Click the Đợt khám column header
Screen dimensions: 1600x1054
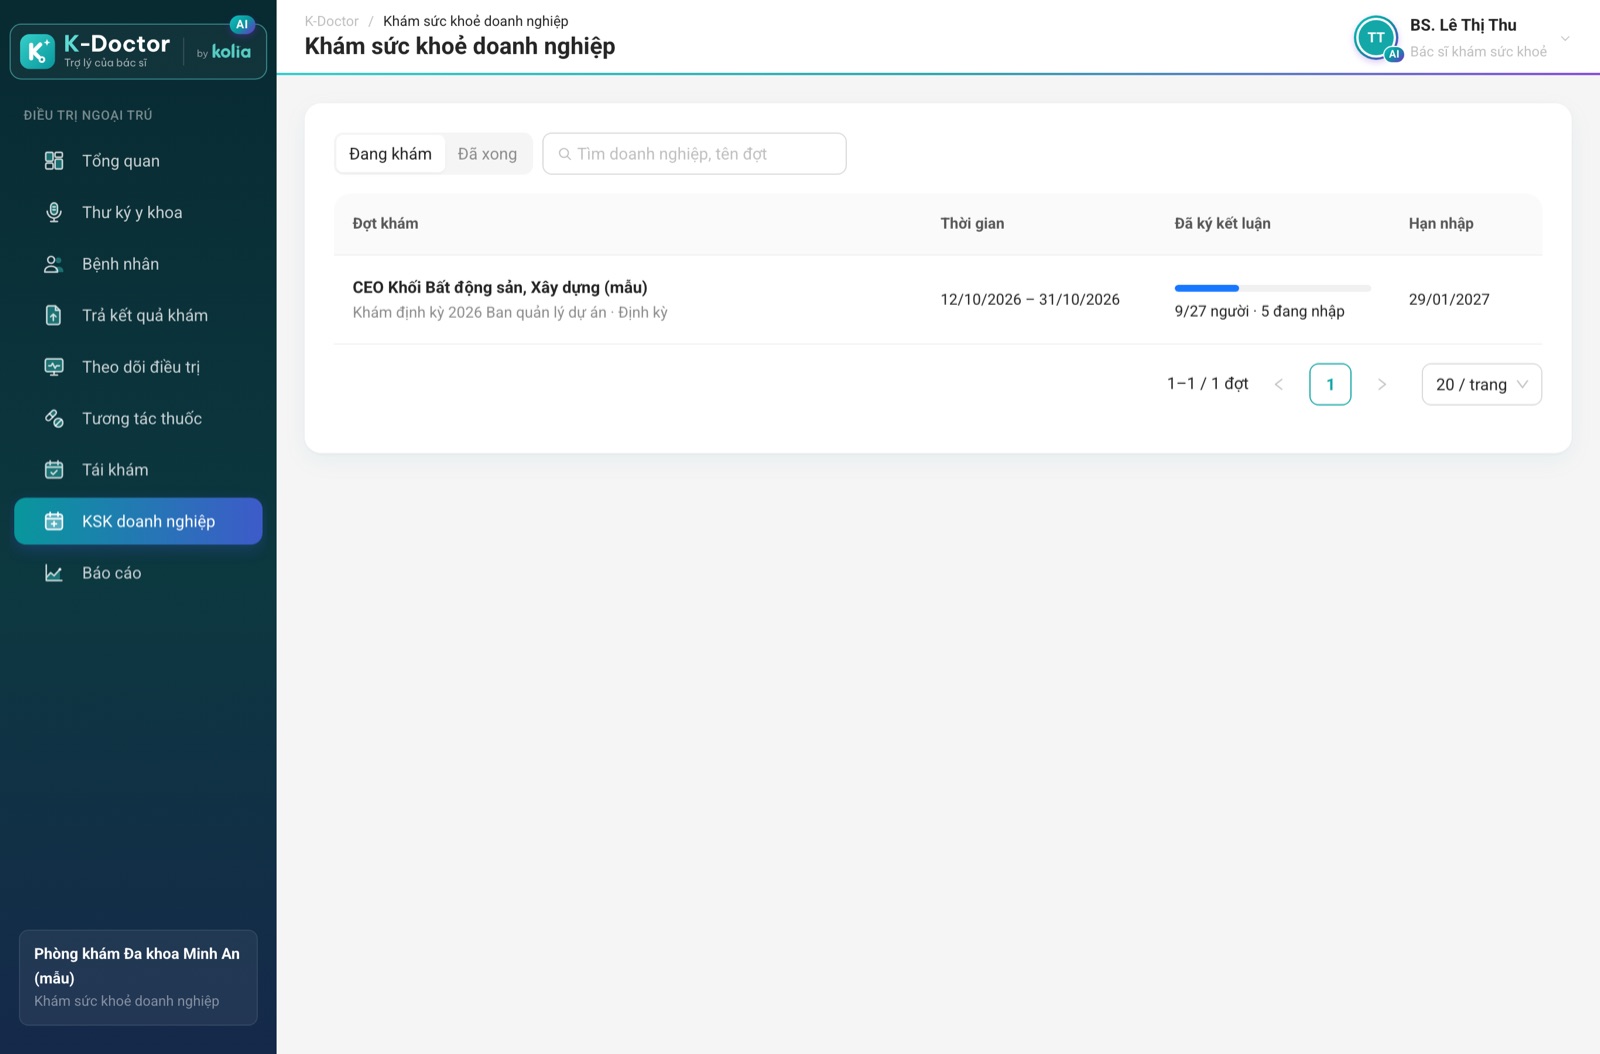click(x=385, y=224)
